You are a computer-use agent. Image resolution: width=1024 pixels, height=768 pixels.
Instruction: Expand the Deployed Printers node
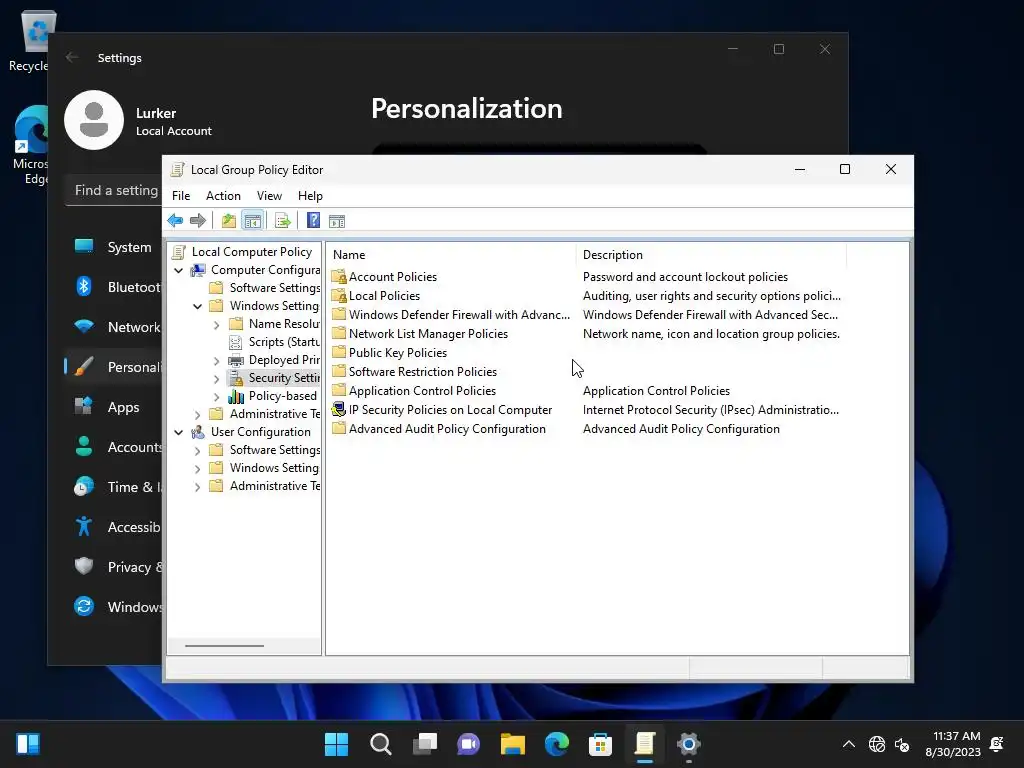pyautogui.click(x=216, y=360)
